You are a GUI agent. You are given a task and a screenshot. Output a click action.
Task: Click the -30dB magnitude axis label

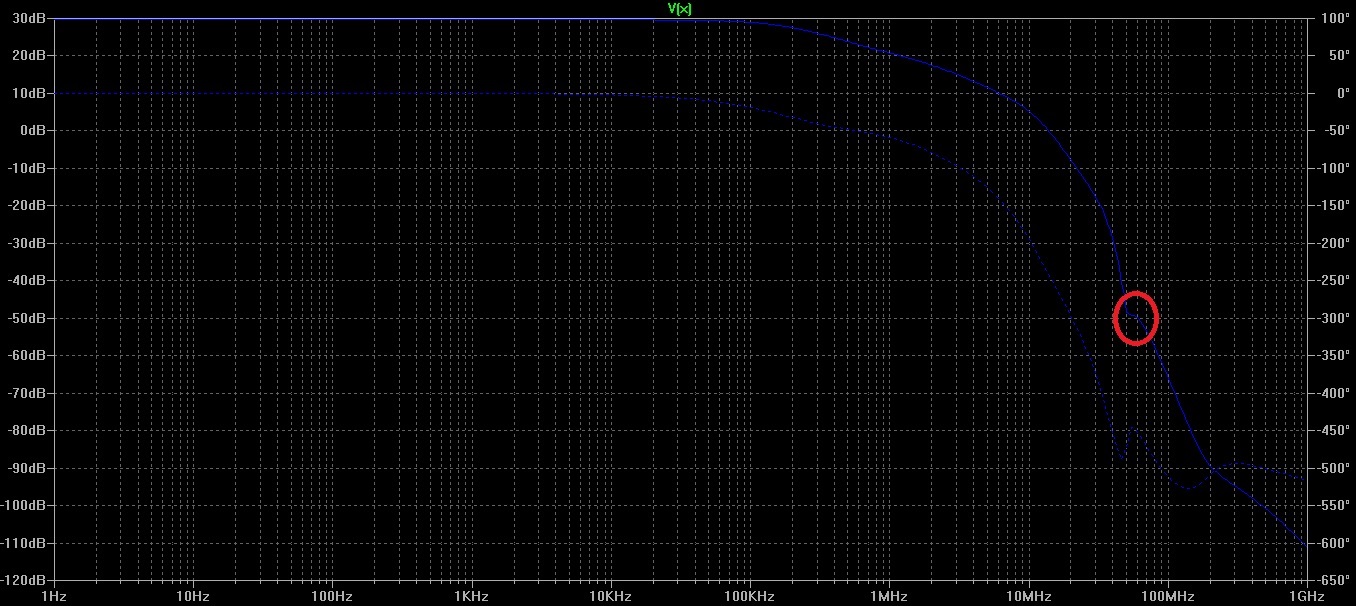coord(28,243)
